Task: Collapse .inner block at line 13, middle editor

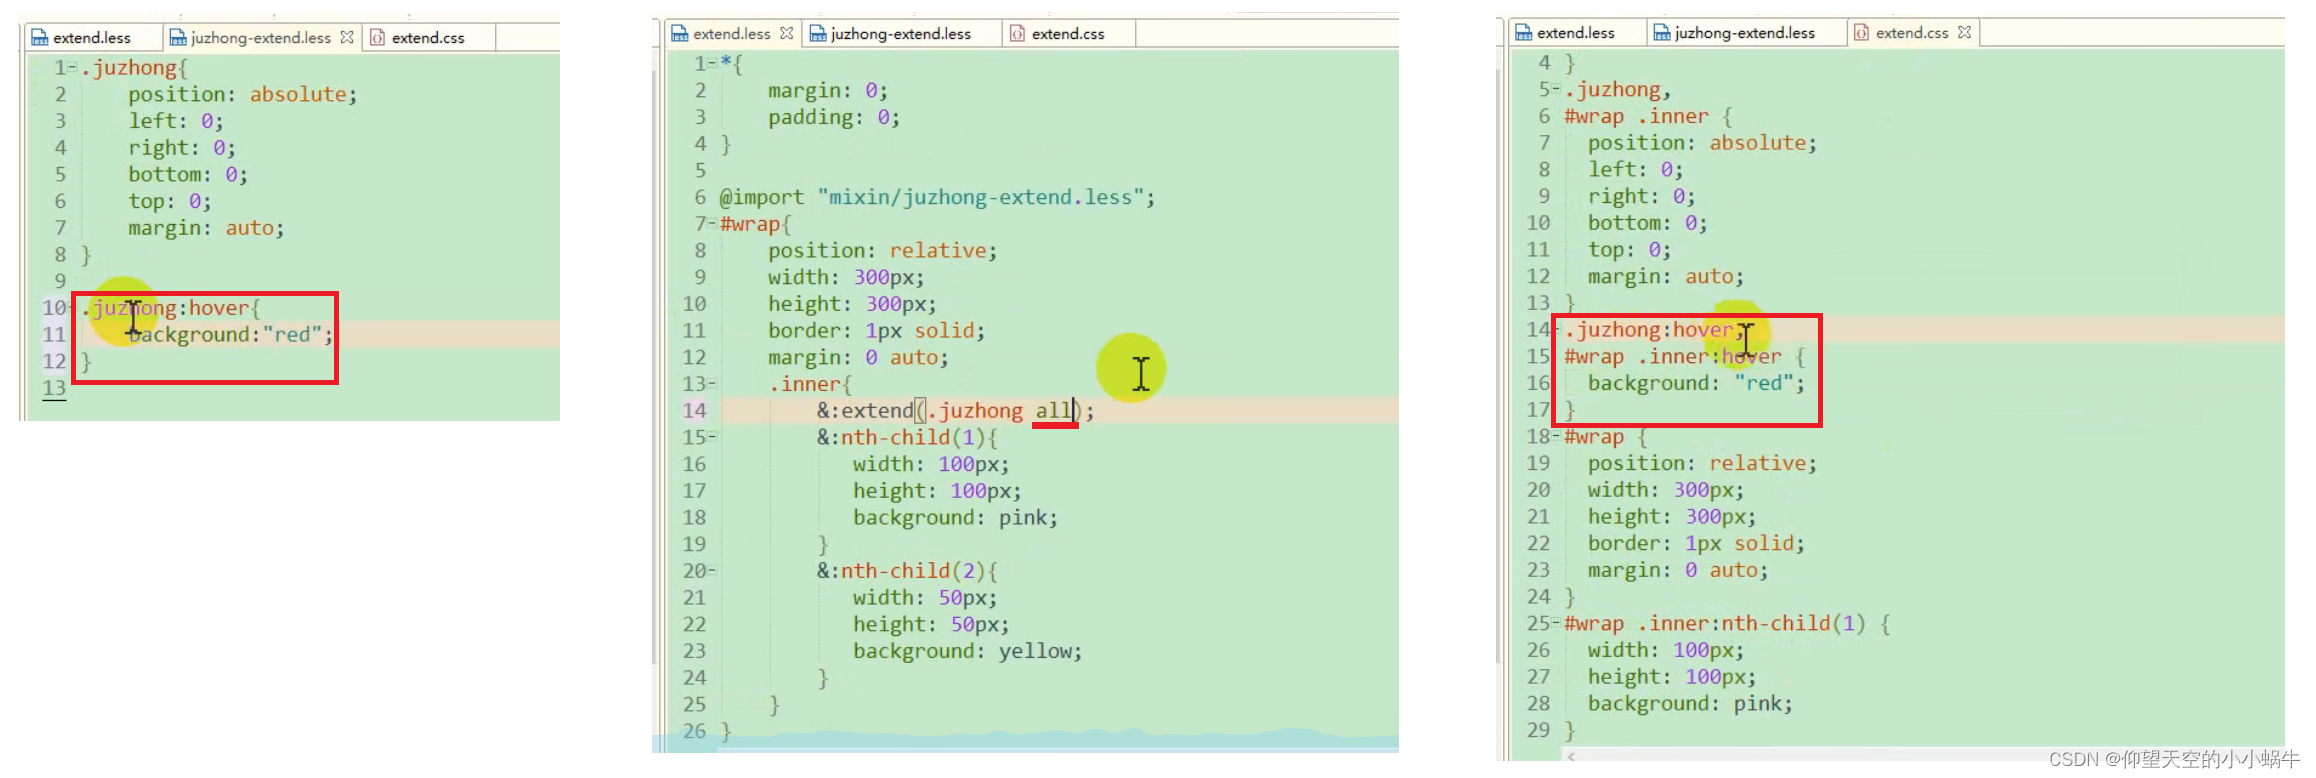Action: click(712, 384)
